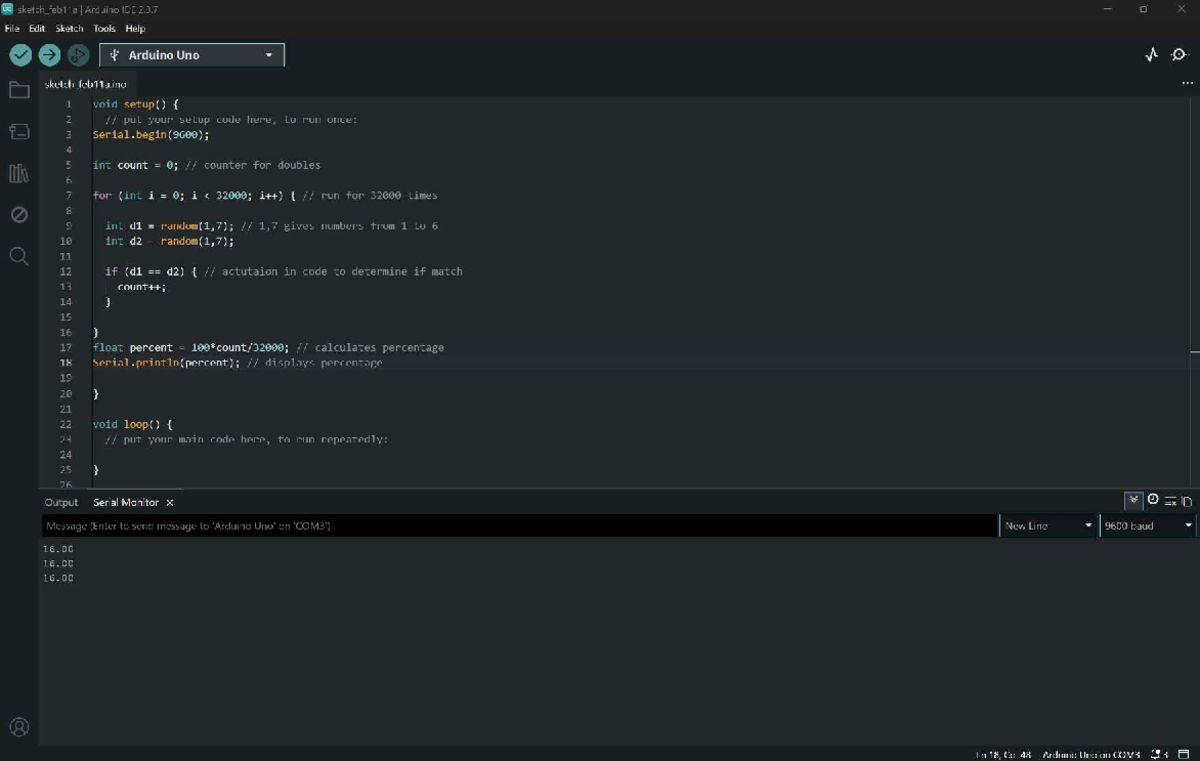The image size is (1200, 761).
Task: Click the 'Serial.begin(9600);' code line
Action: [151, 134]
